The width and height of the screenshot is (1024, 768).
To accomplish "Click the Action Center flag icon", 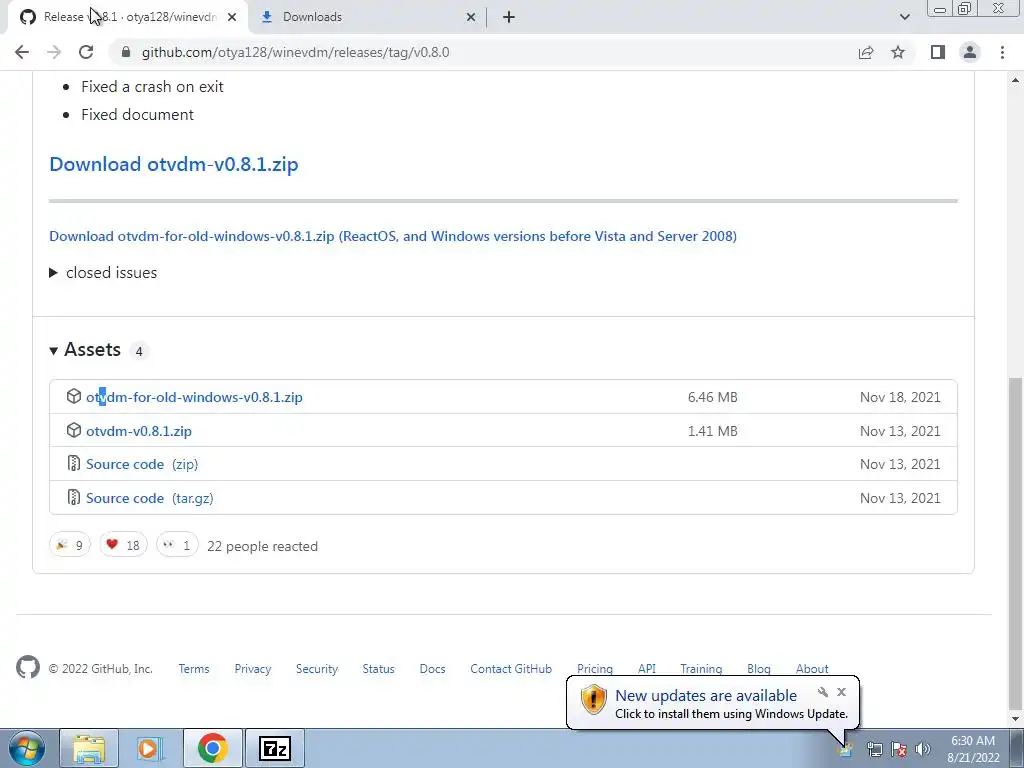I will [x=899, y=749].
